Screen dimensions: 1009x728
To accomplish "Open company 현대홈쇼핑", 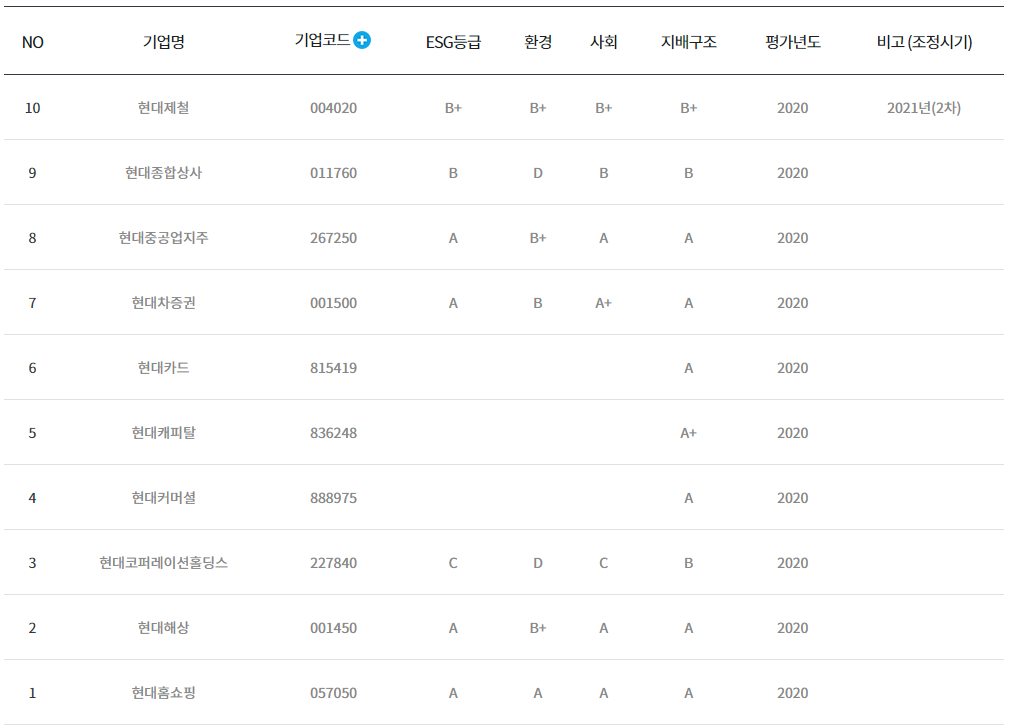I will 163,693.
